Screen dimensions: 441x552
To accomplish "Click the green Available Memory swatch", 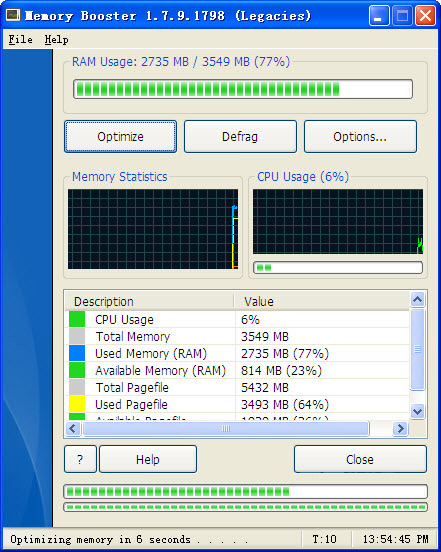I will point(77,370).
